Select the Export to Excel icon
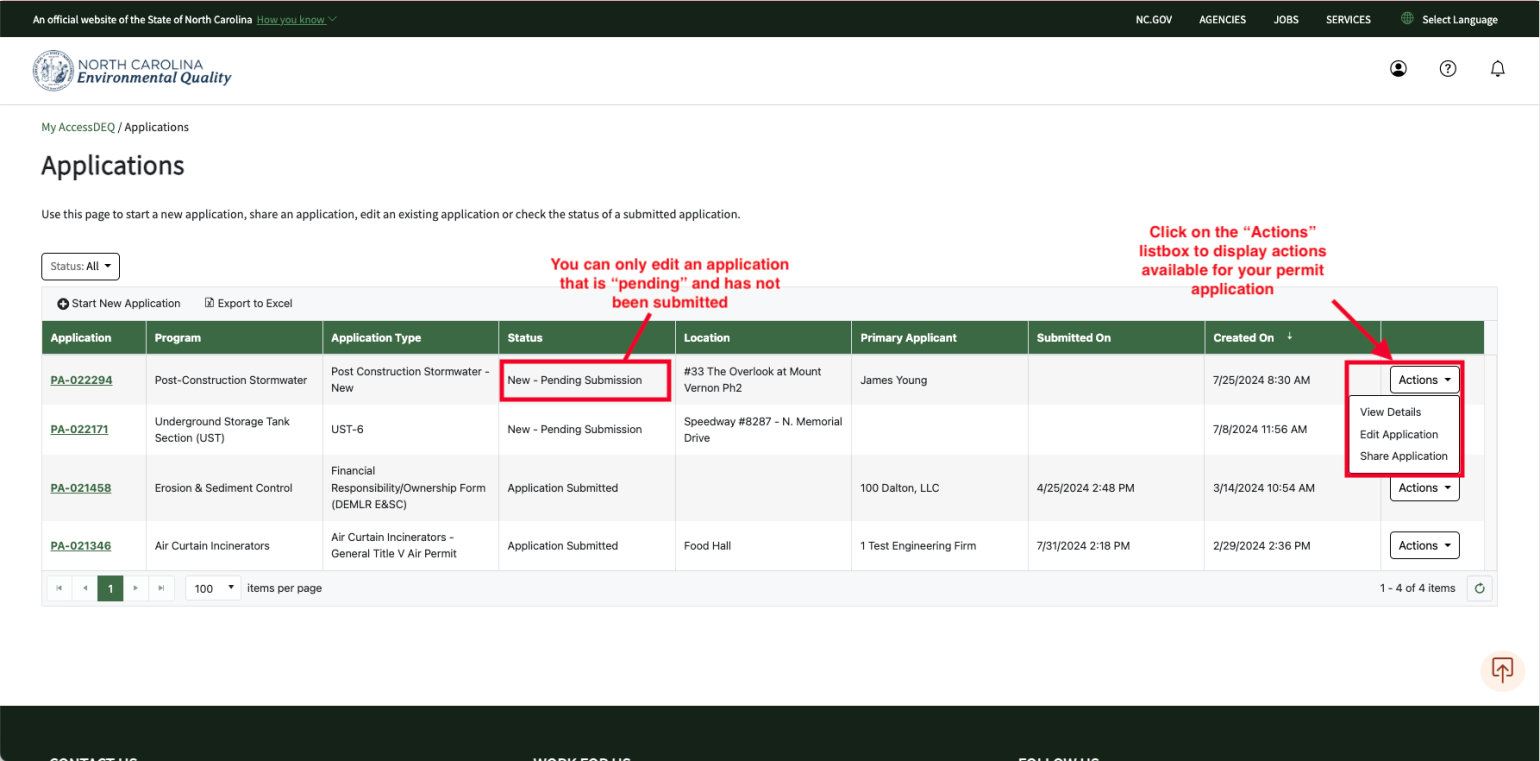Image resolution: width=1540 pixels, height=761 pixels. pyautogui.click(x=209, y=303)
